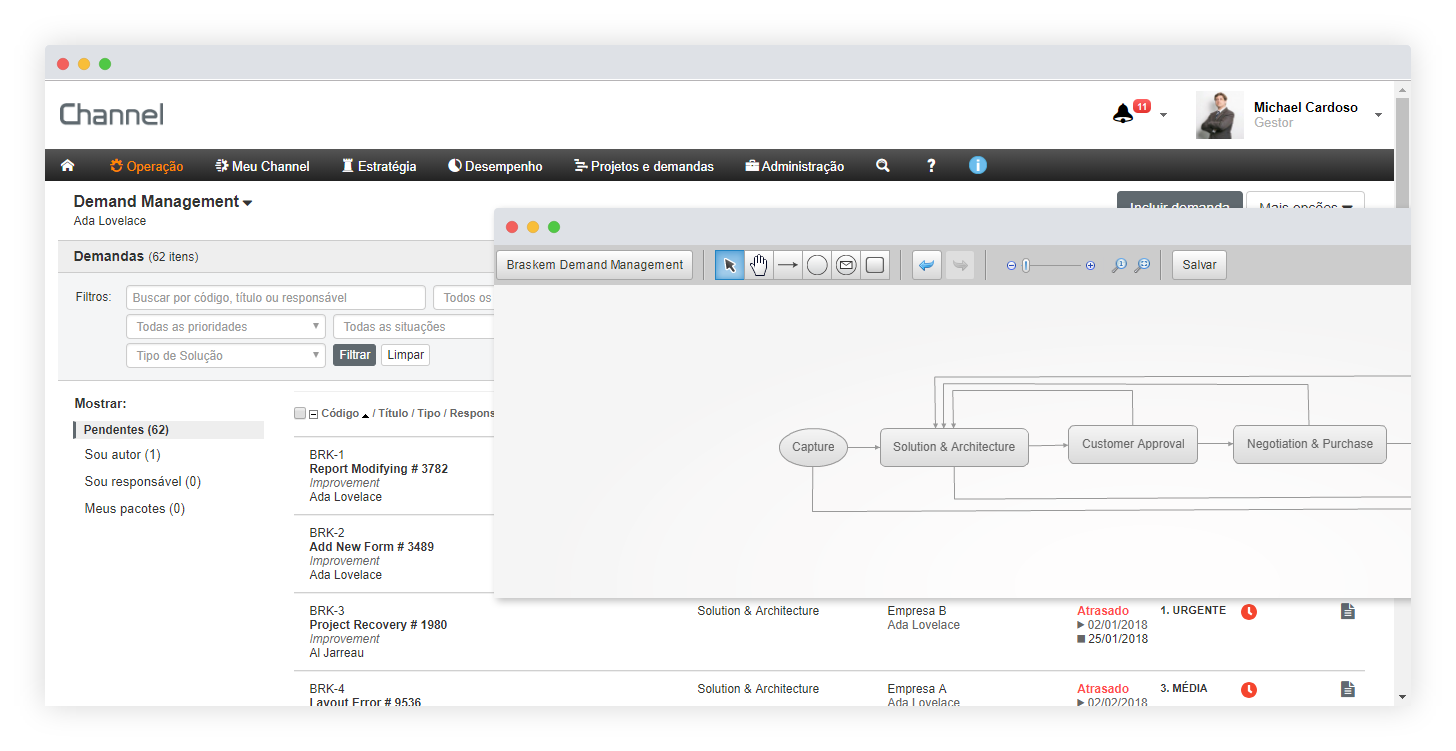Pick the circle shape tool

817,265
